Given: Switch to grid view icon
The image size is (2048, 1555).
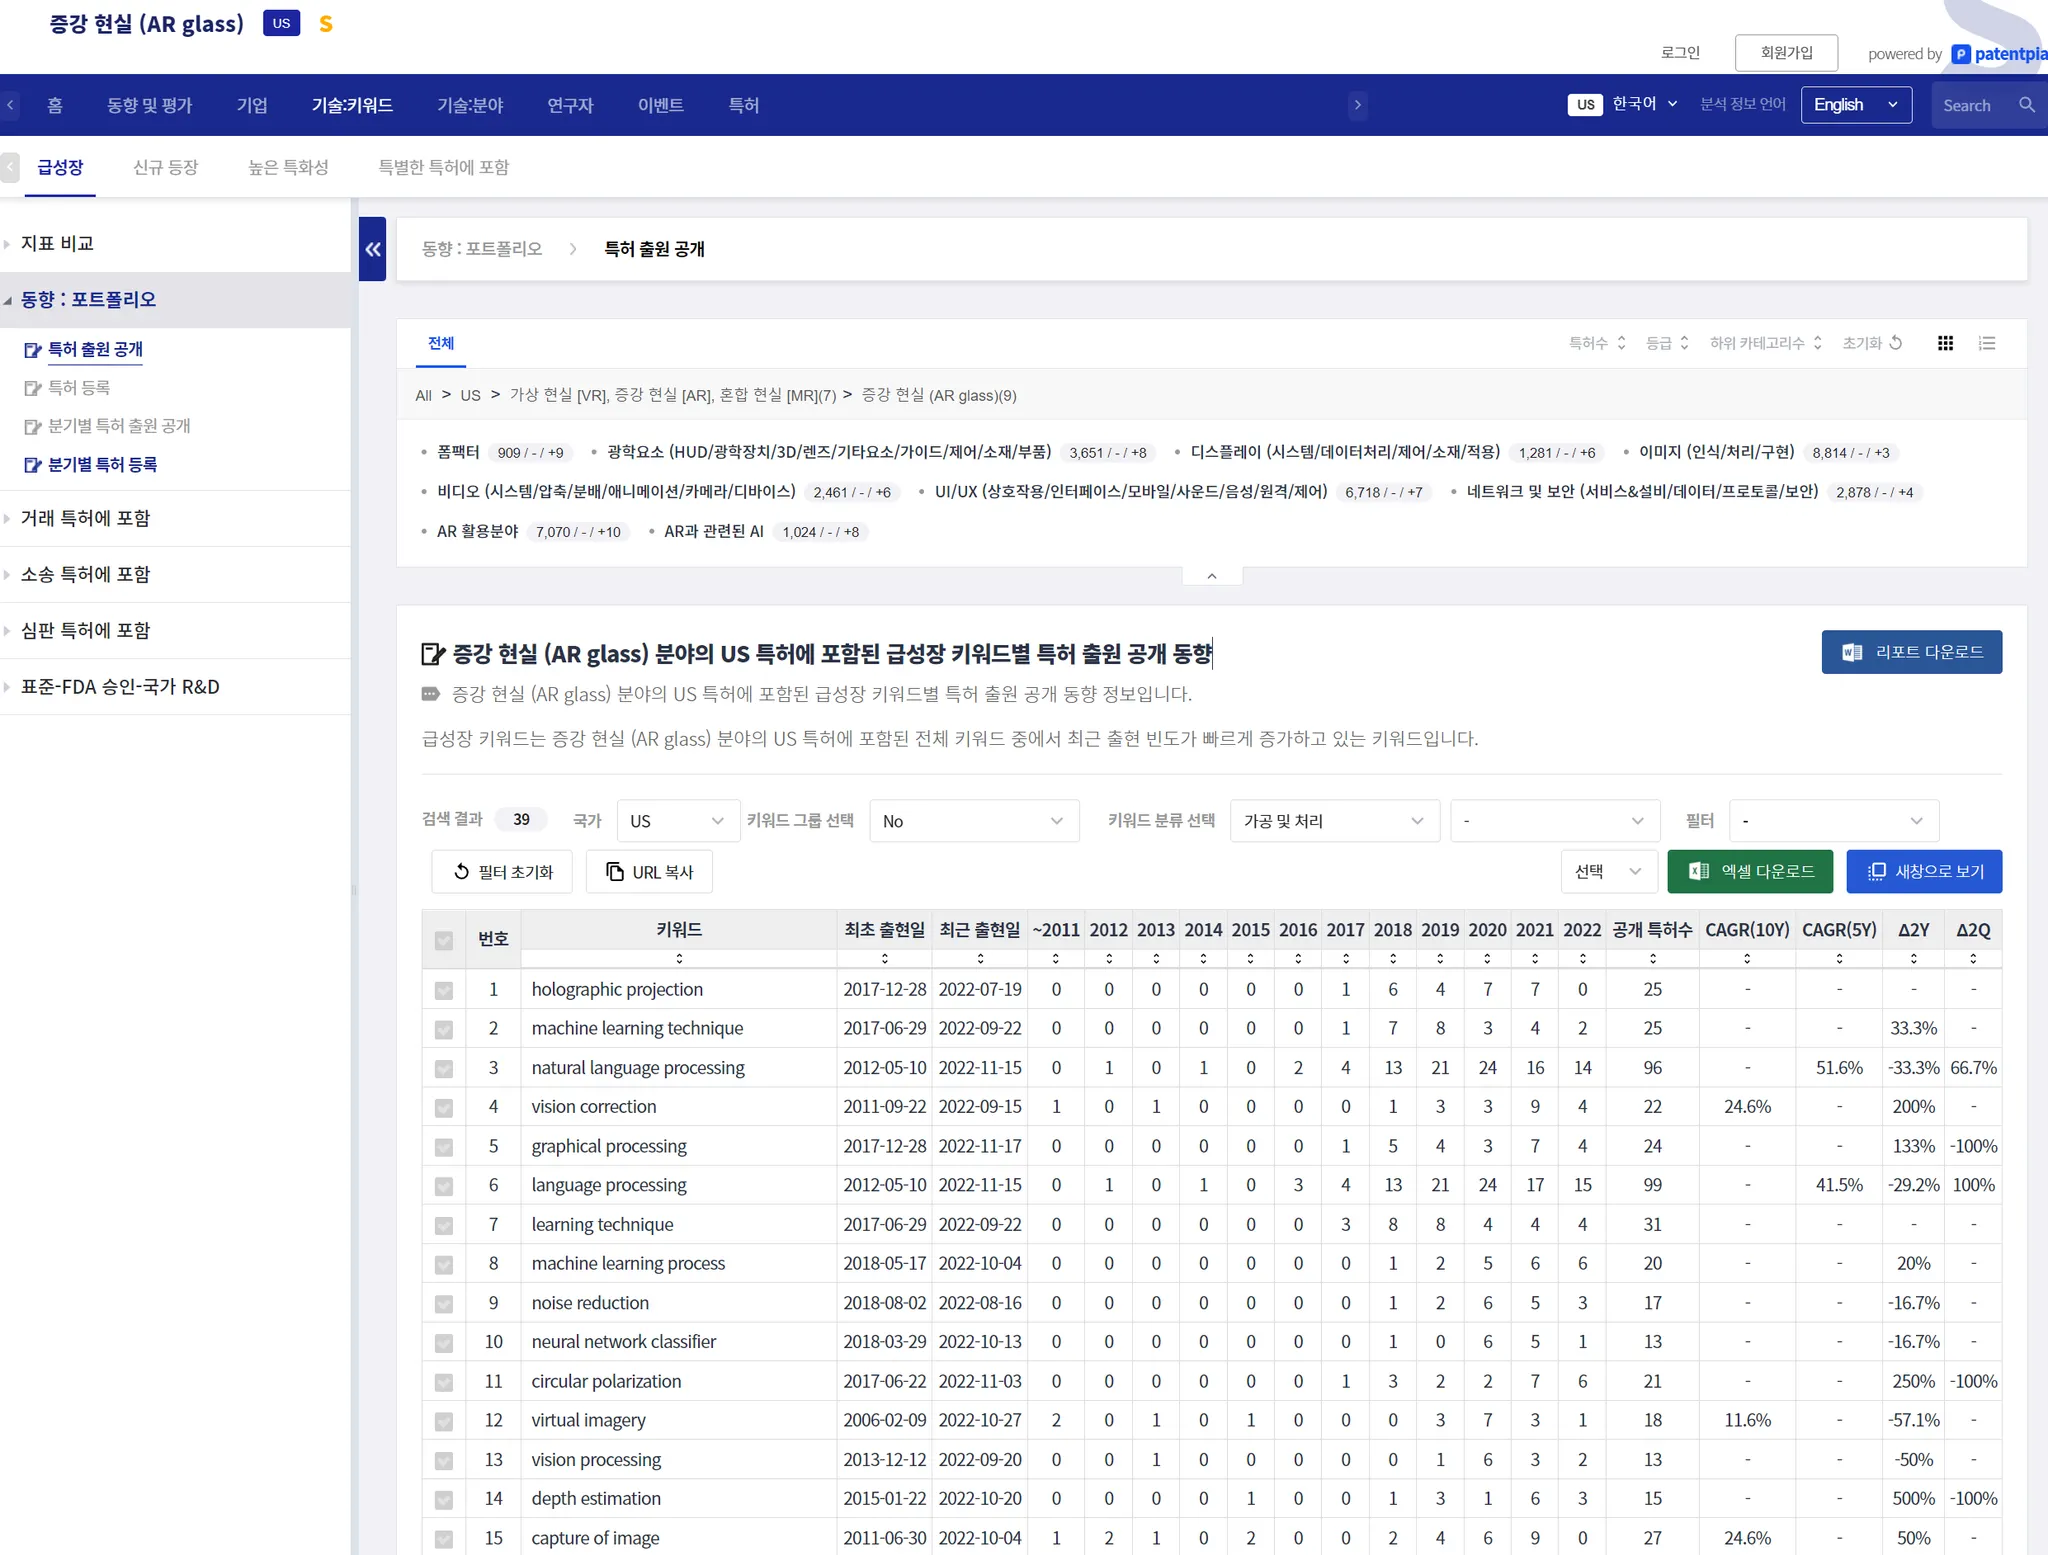Looking at the screenshot, I should 1945,343.
